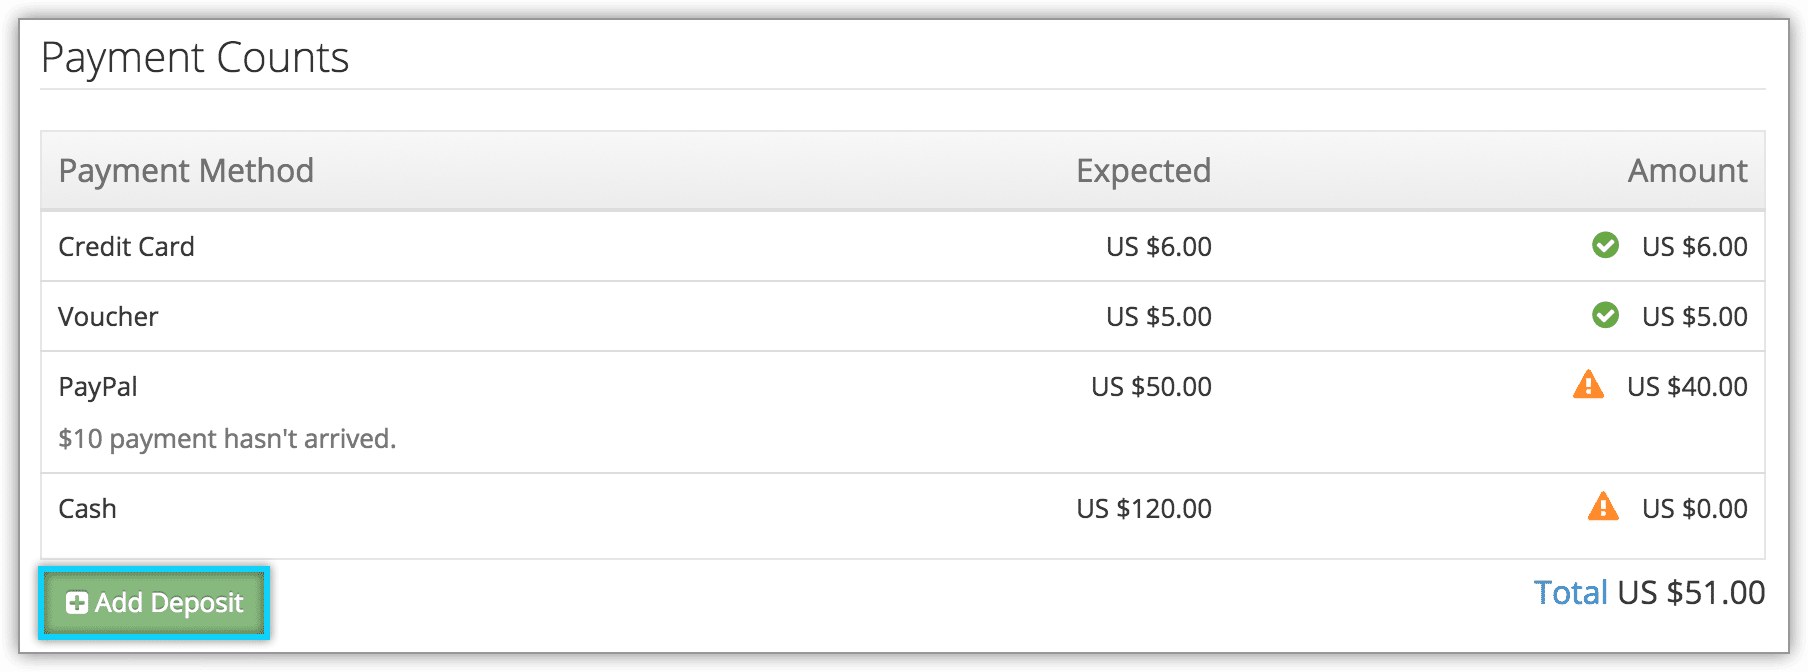Click the Voucher amount US $5.00
This screenshot has height=672, width=1808.
(x=1694, y=317)
